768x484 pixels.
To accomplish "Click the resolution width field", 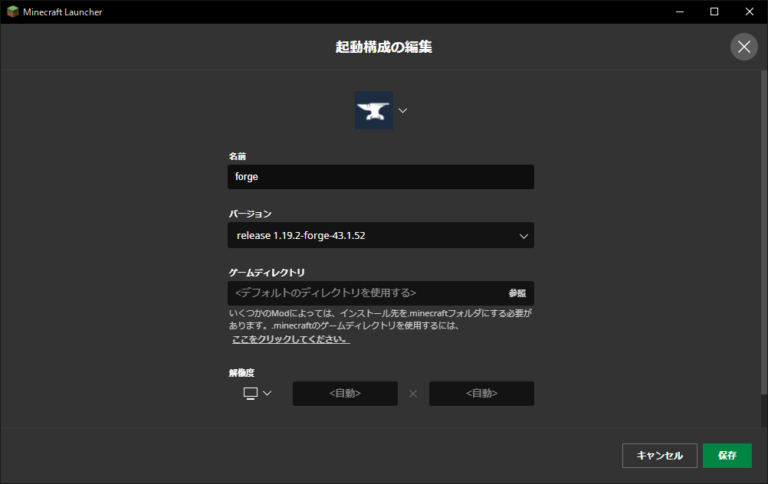I will [345, 393].
